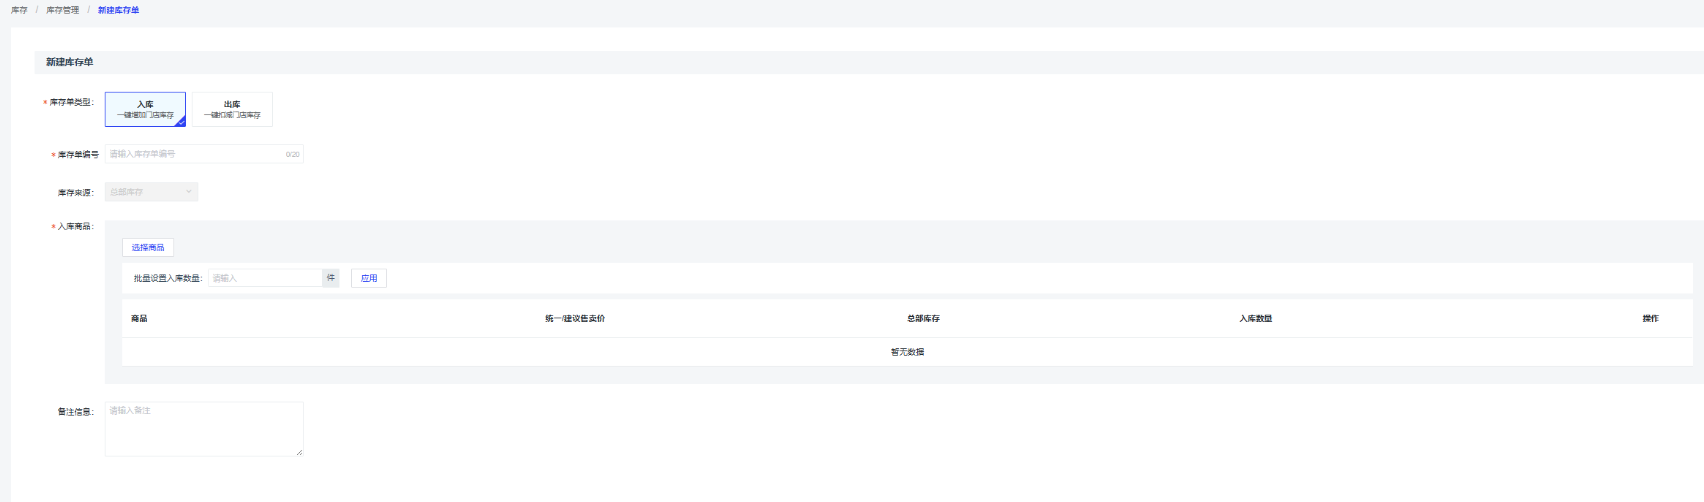Click the blue checkmark corner on 入库
1704x502 pixels.
click(181, 122)
